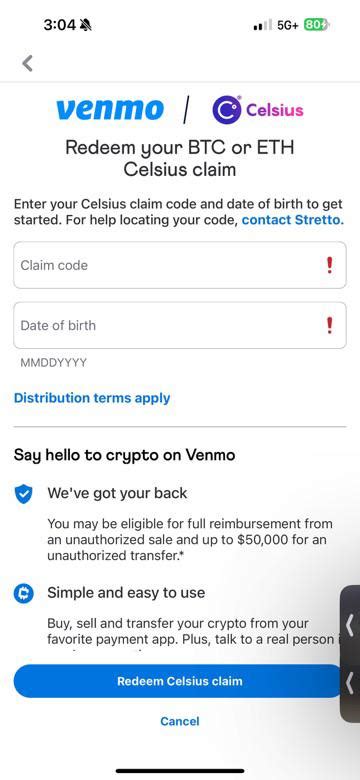The image size is (360, 780).
Task: Tap the Redeem Celsius claim button
Action: (179, 681)
